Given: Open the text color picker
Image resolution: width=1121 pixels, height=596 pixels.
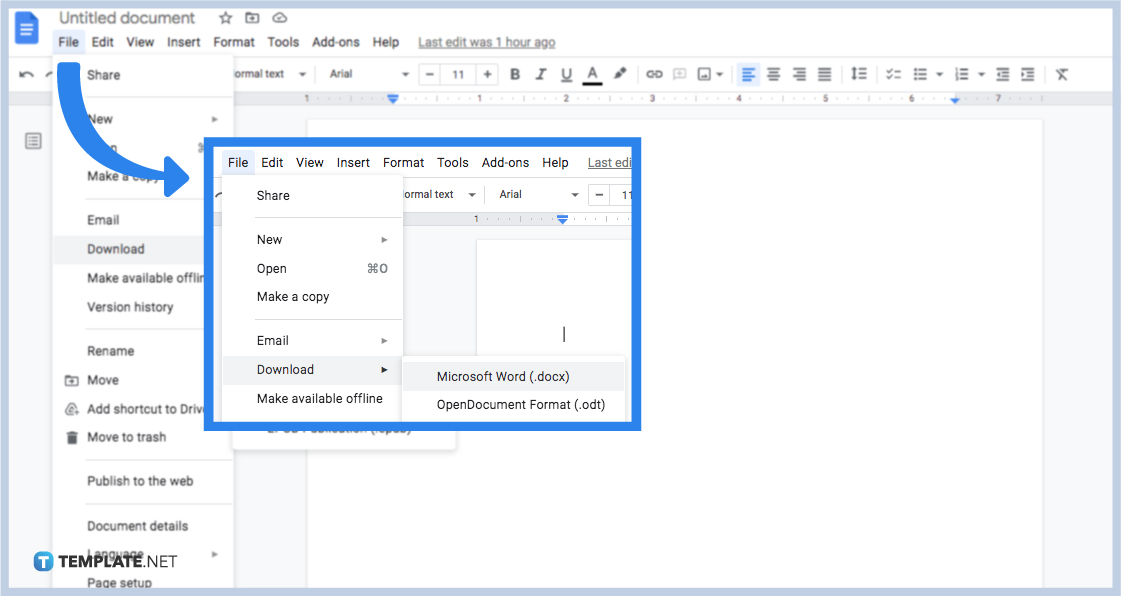Looking at the screenshot, I should (x=591, y=74).
